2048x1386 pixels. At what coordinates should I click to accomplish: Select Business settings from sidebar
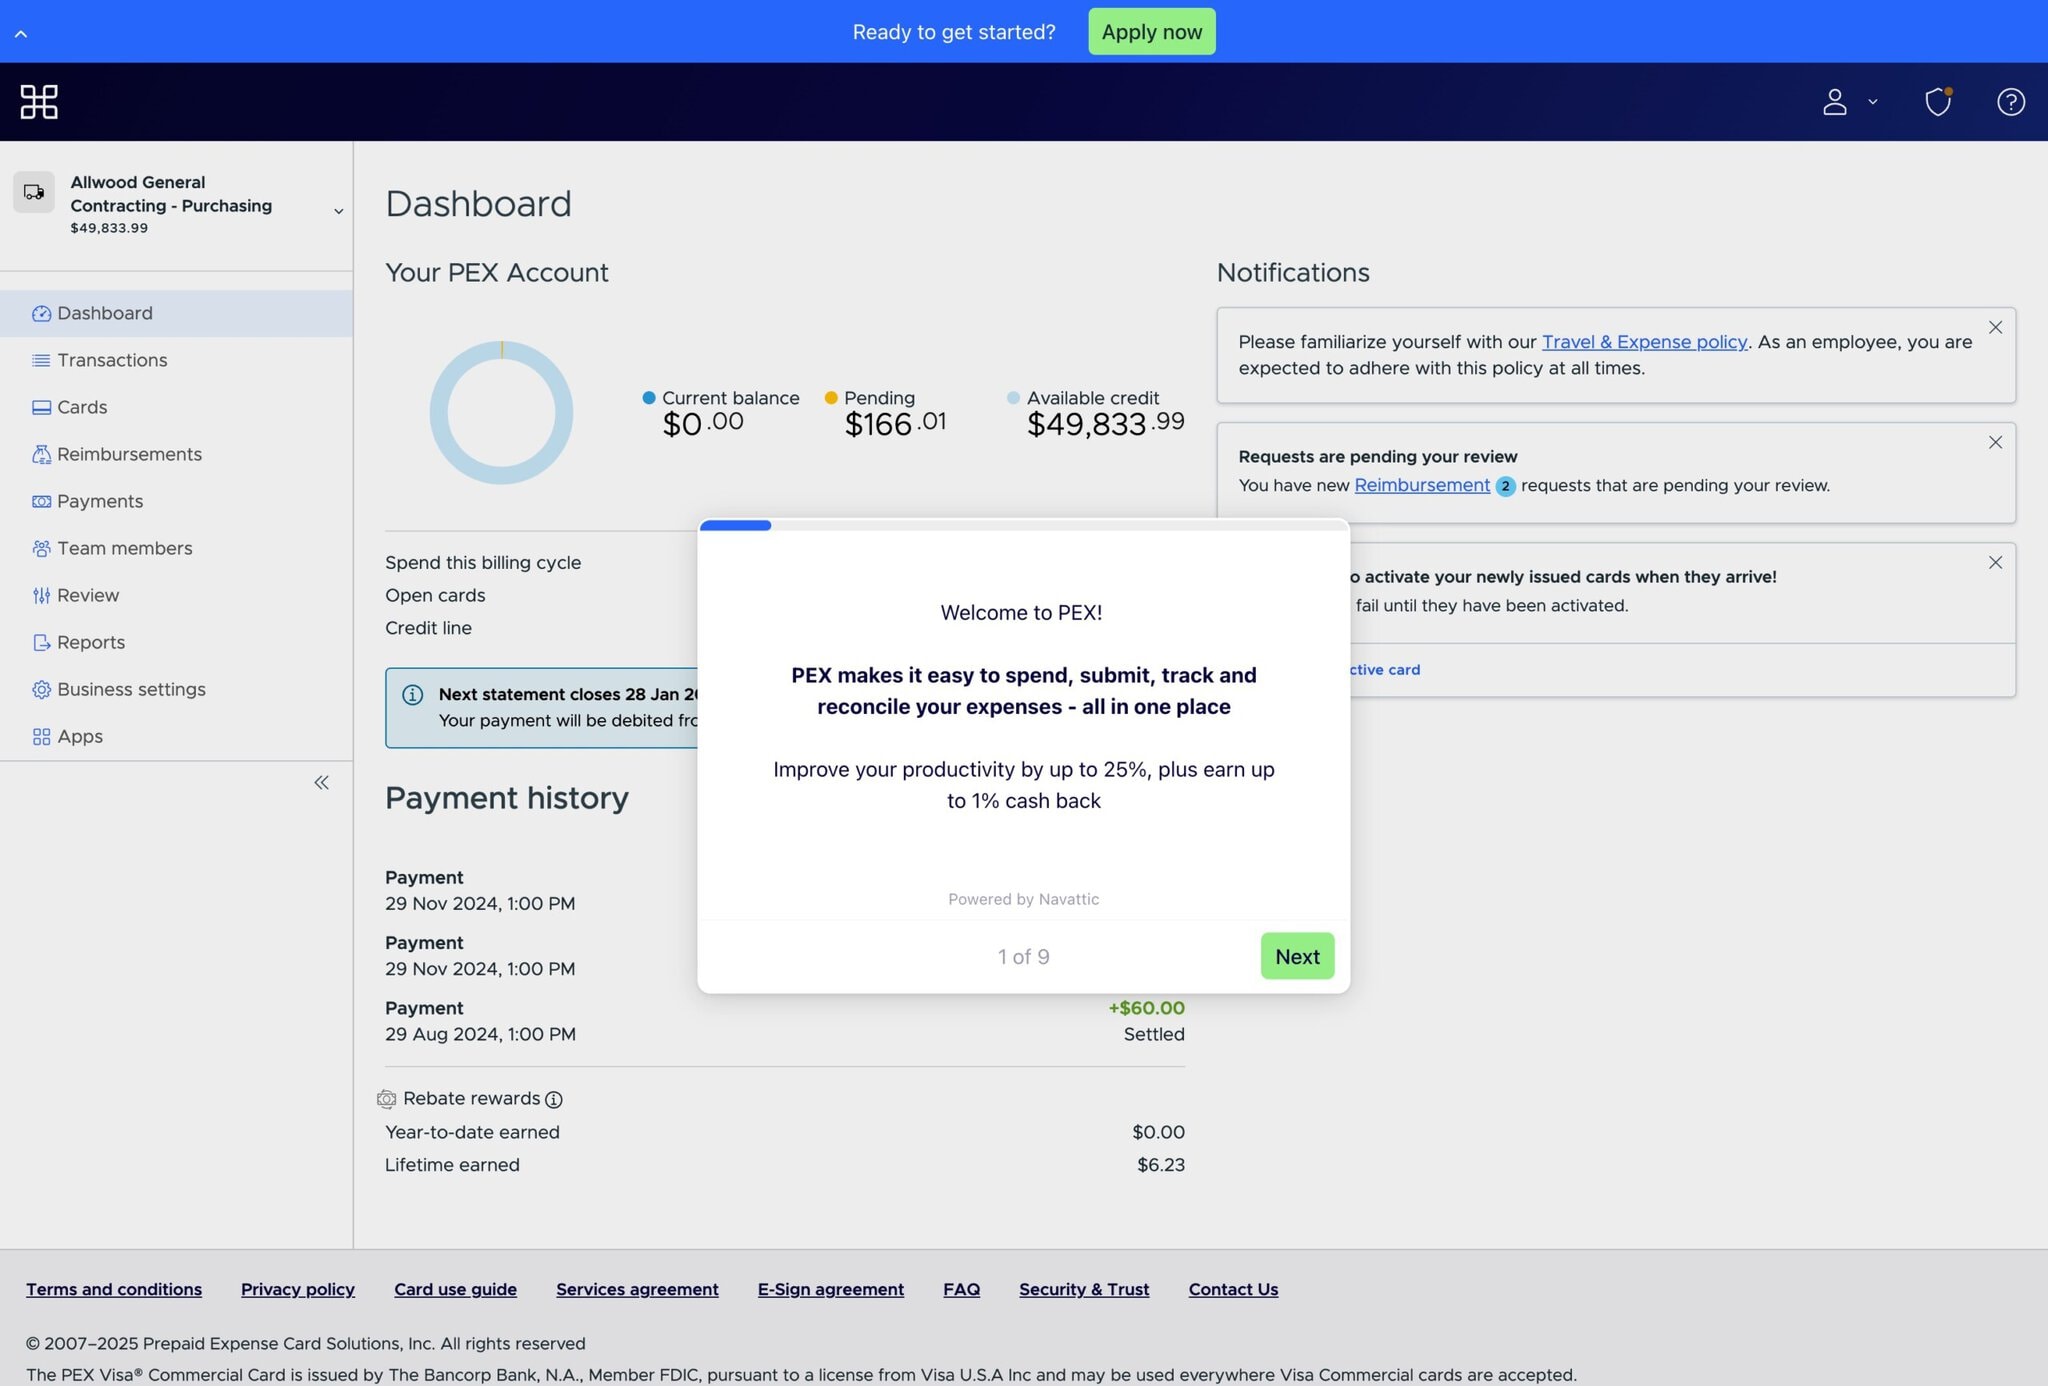[131, 689]
